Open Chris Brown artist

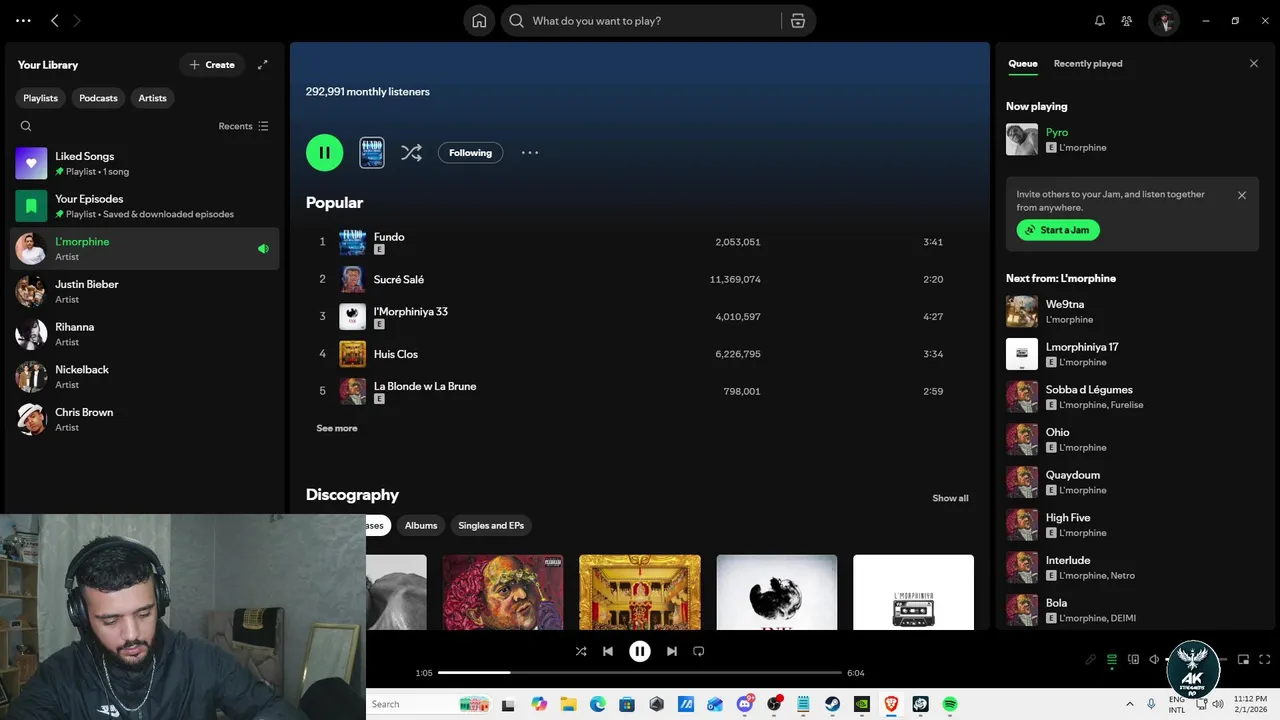[x=145, y=419]
